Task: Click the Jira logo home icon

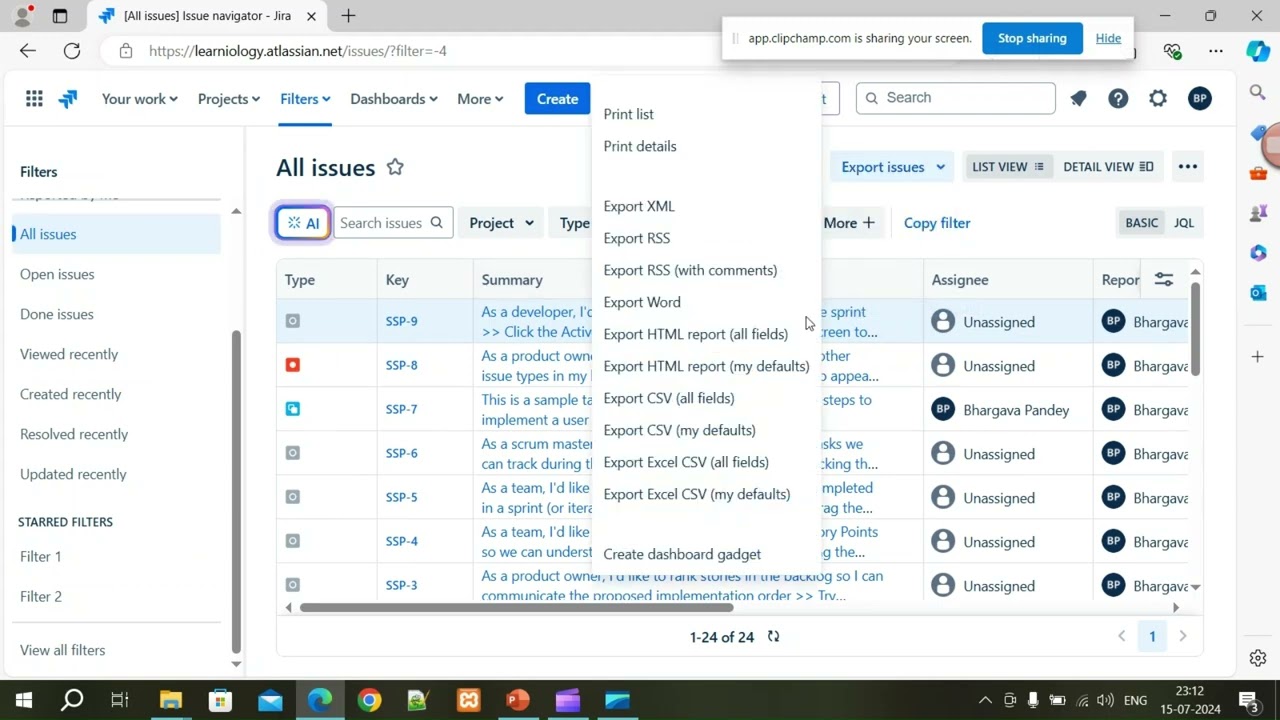Action: point(68,98)
